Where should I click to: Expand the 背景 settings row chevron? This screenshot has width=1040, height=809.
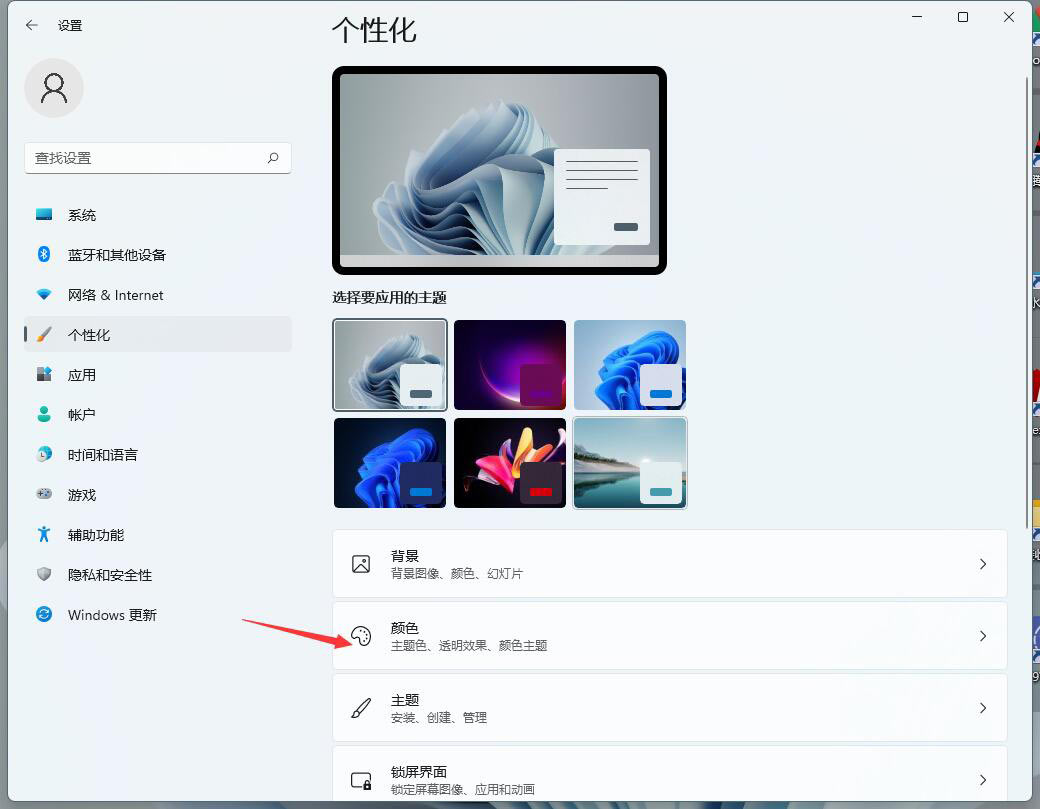[983, 563]
